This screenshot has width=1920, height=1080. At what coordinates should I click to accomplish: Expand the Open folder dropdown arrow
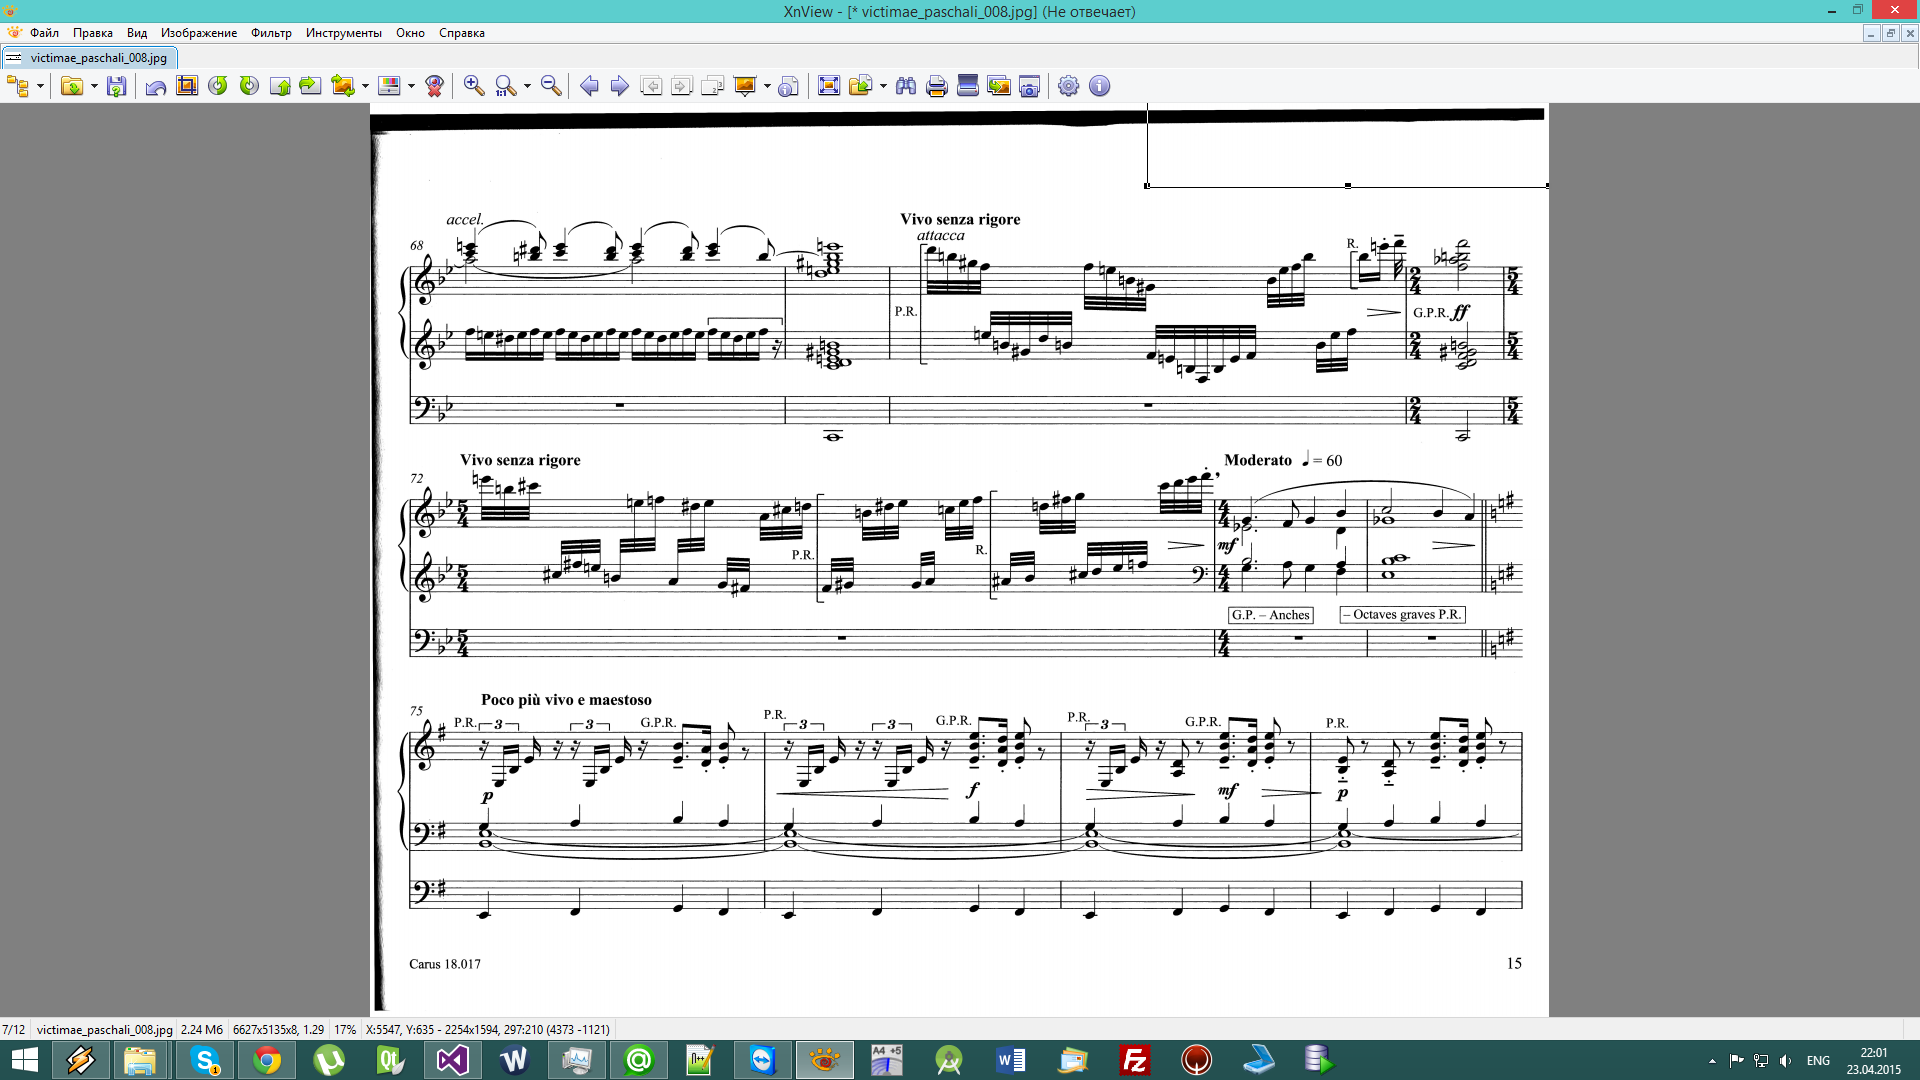(x=94, y=87)
